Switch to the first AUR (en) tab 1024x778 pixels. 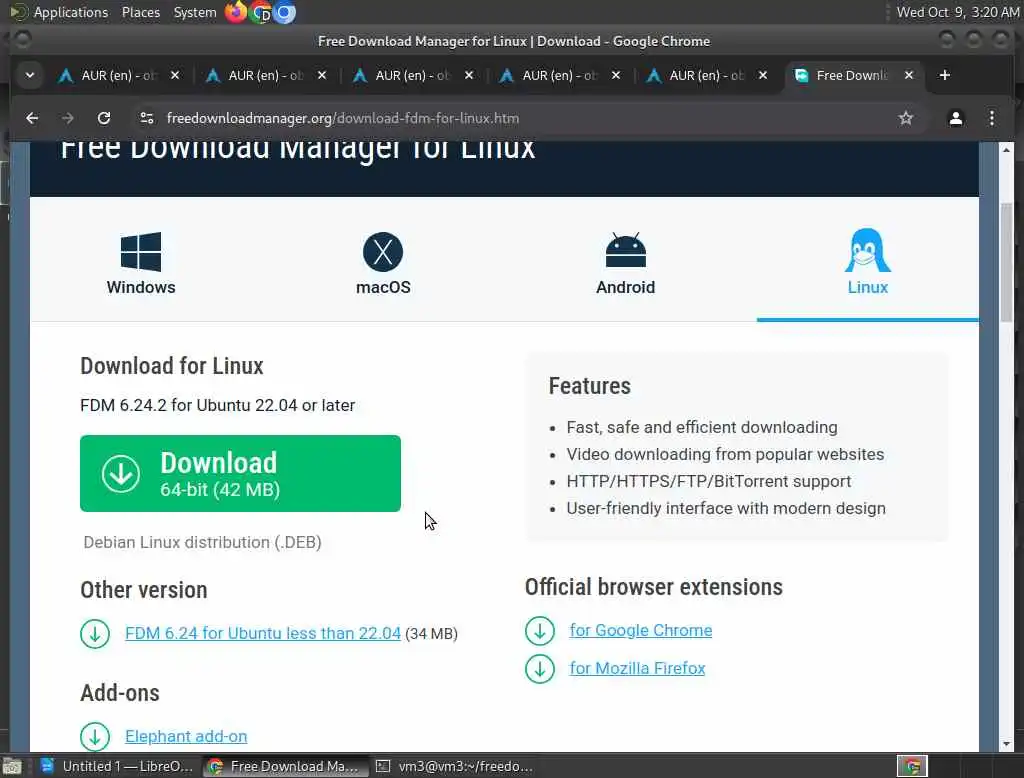coord(119,75)
